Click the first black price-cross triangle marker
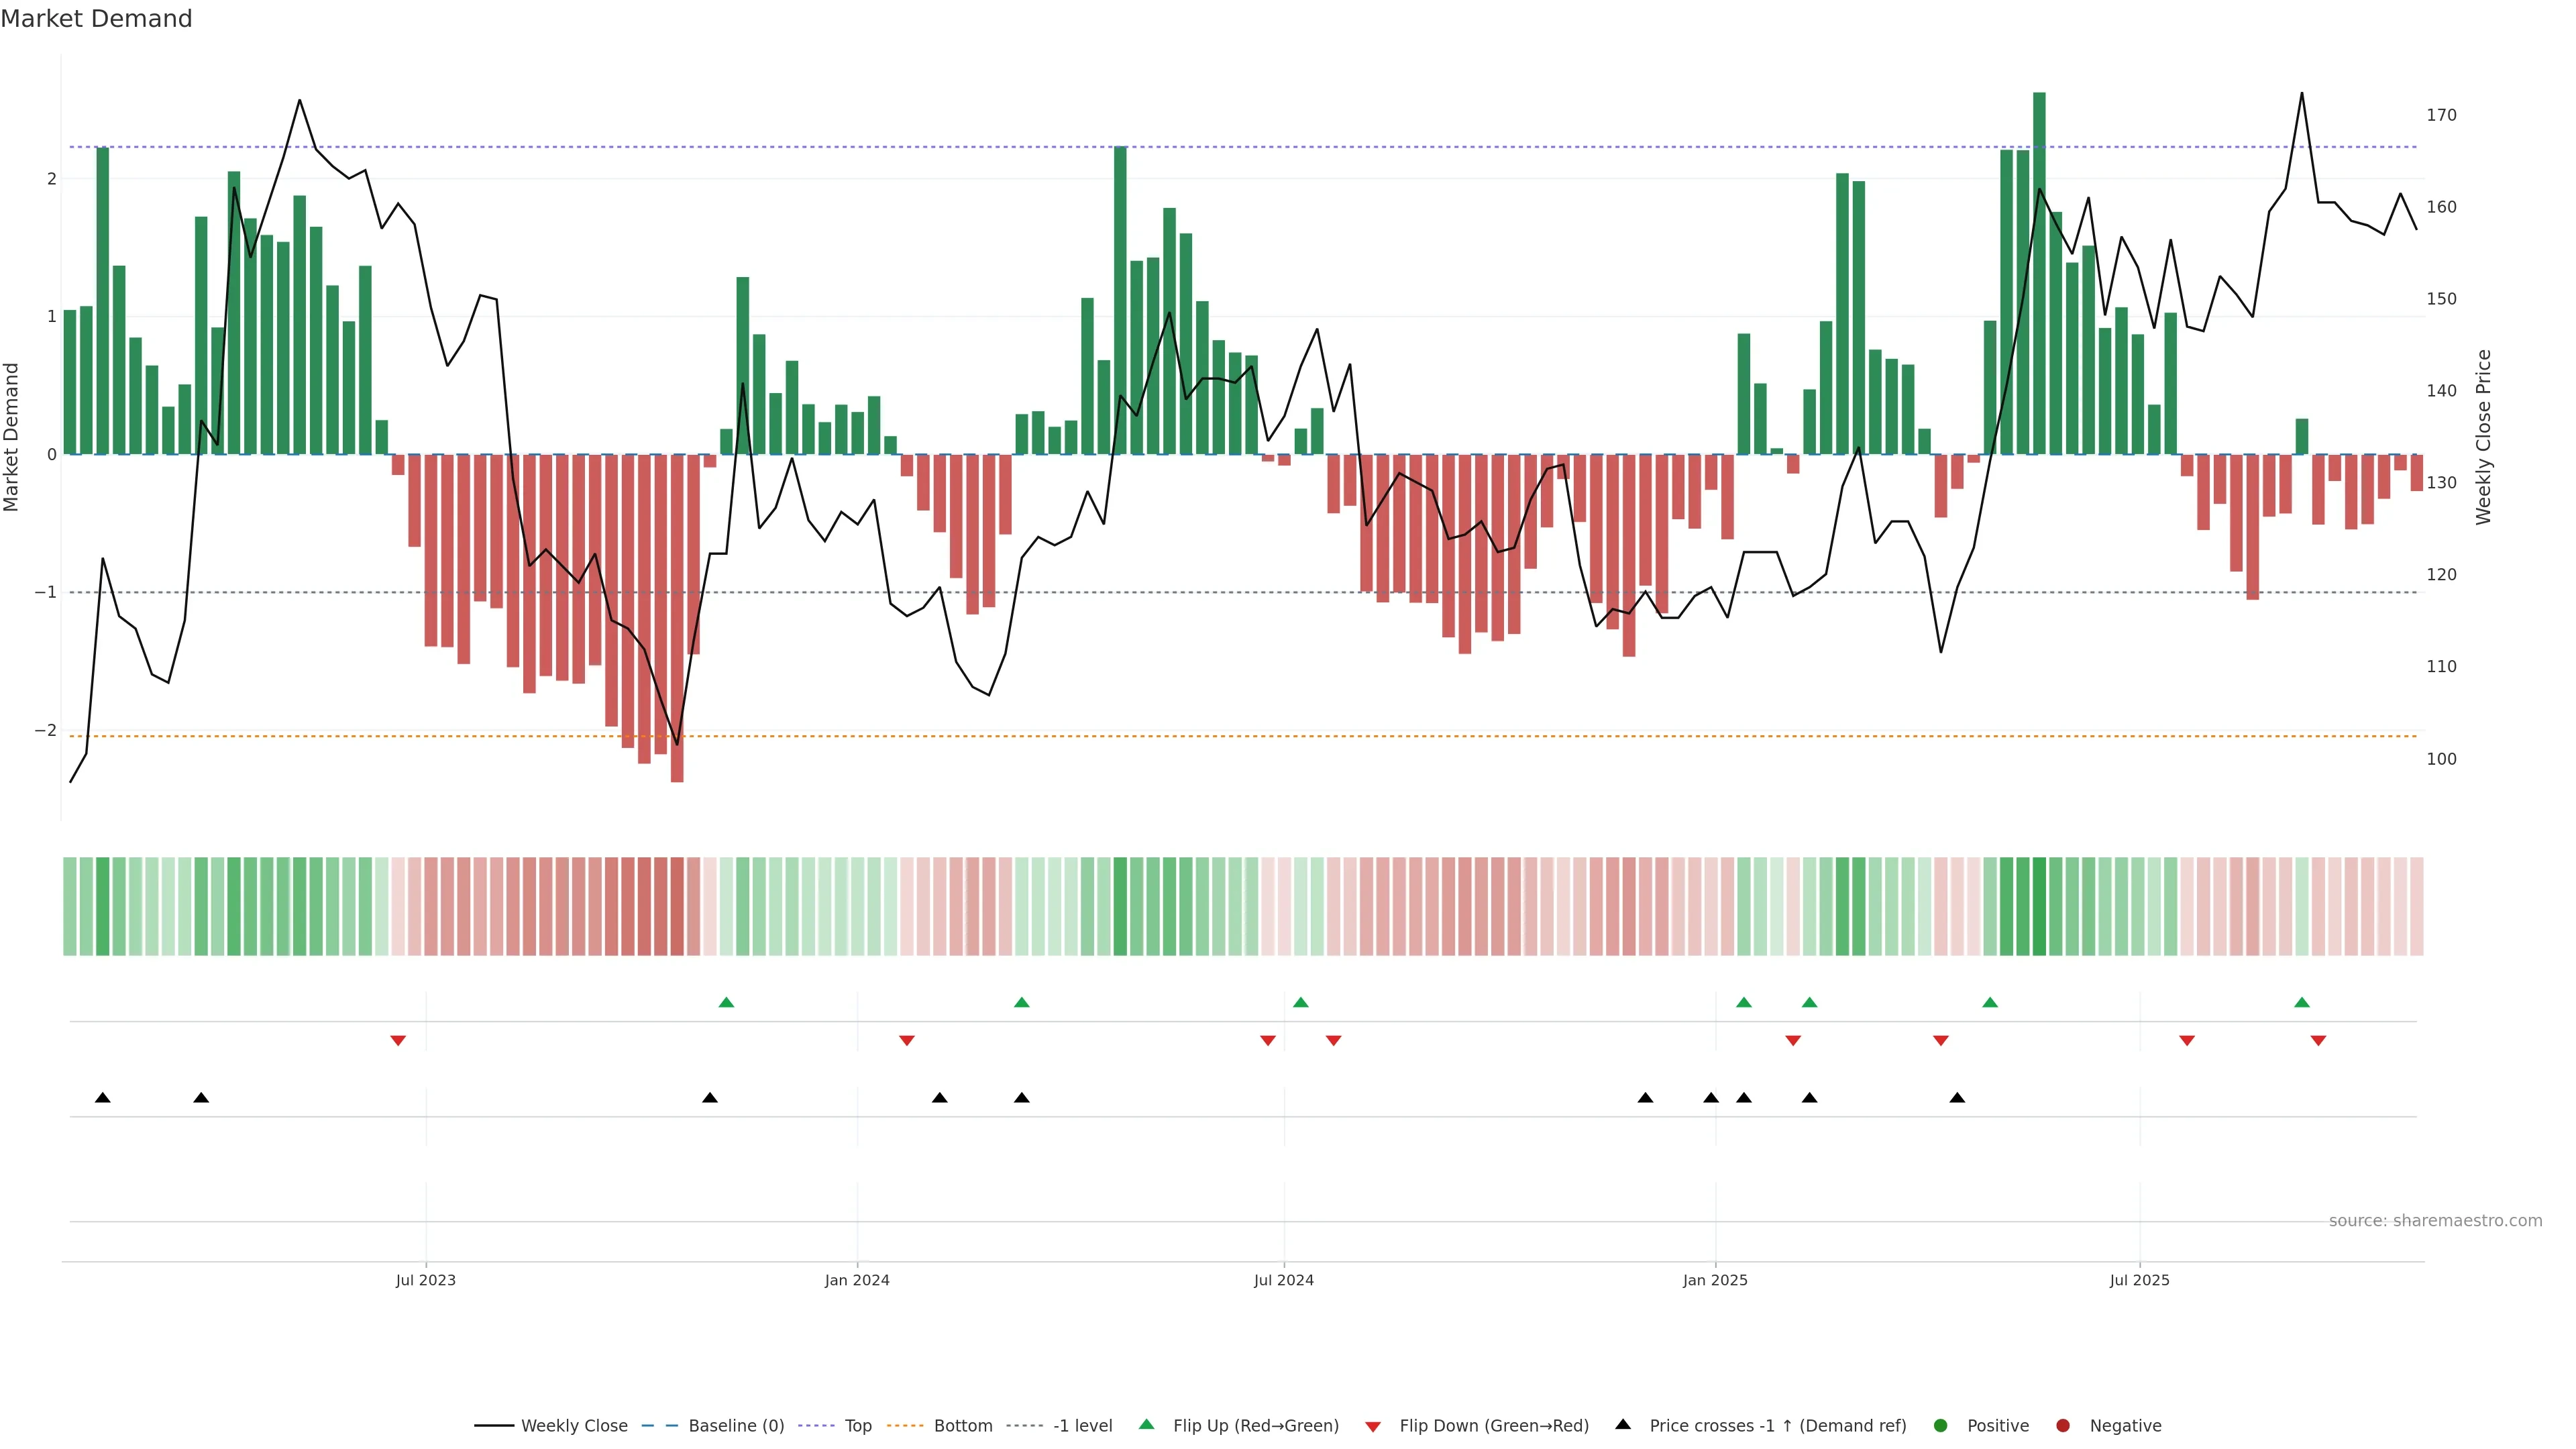 (x=103, y=1098)
